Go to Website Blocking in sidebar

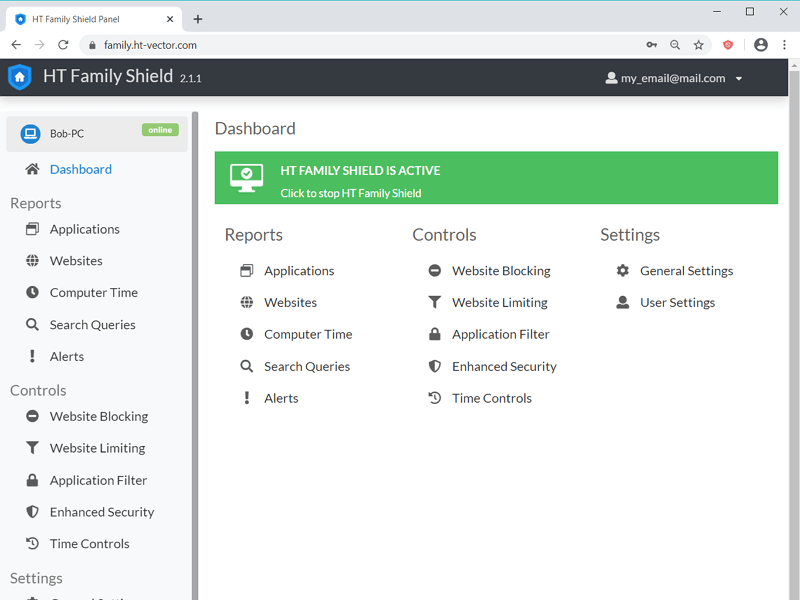(99, 416)
